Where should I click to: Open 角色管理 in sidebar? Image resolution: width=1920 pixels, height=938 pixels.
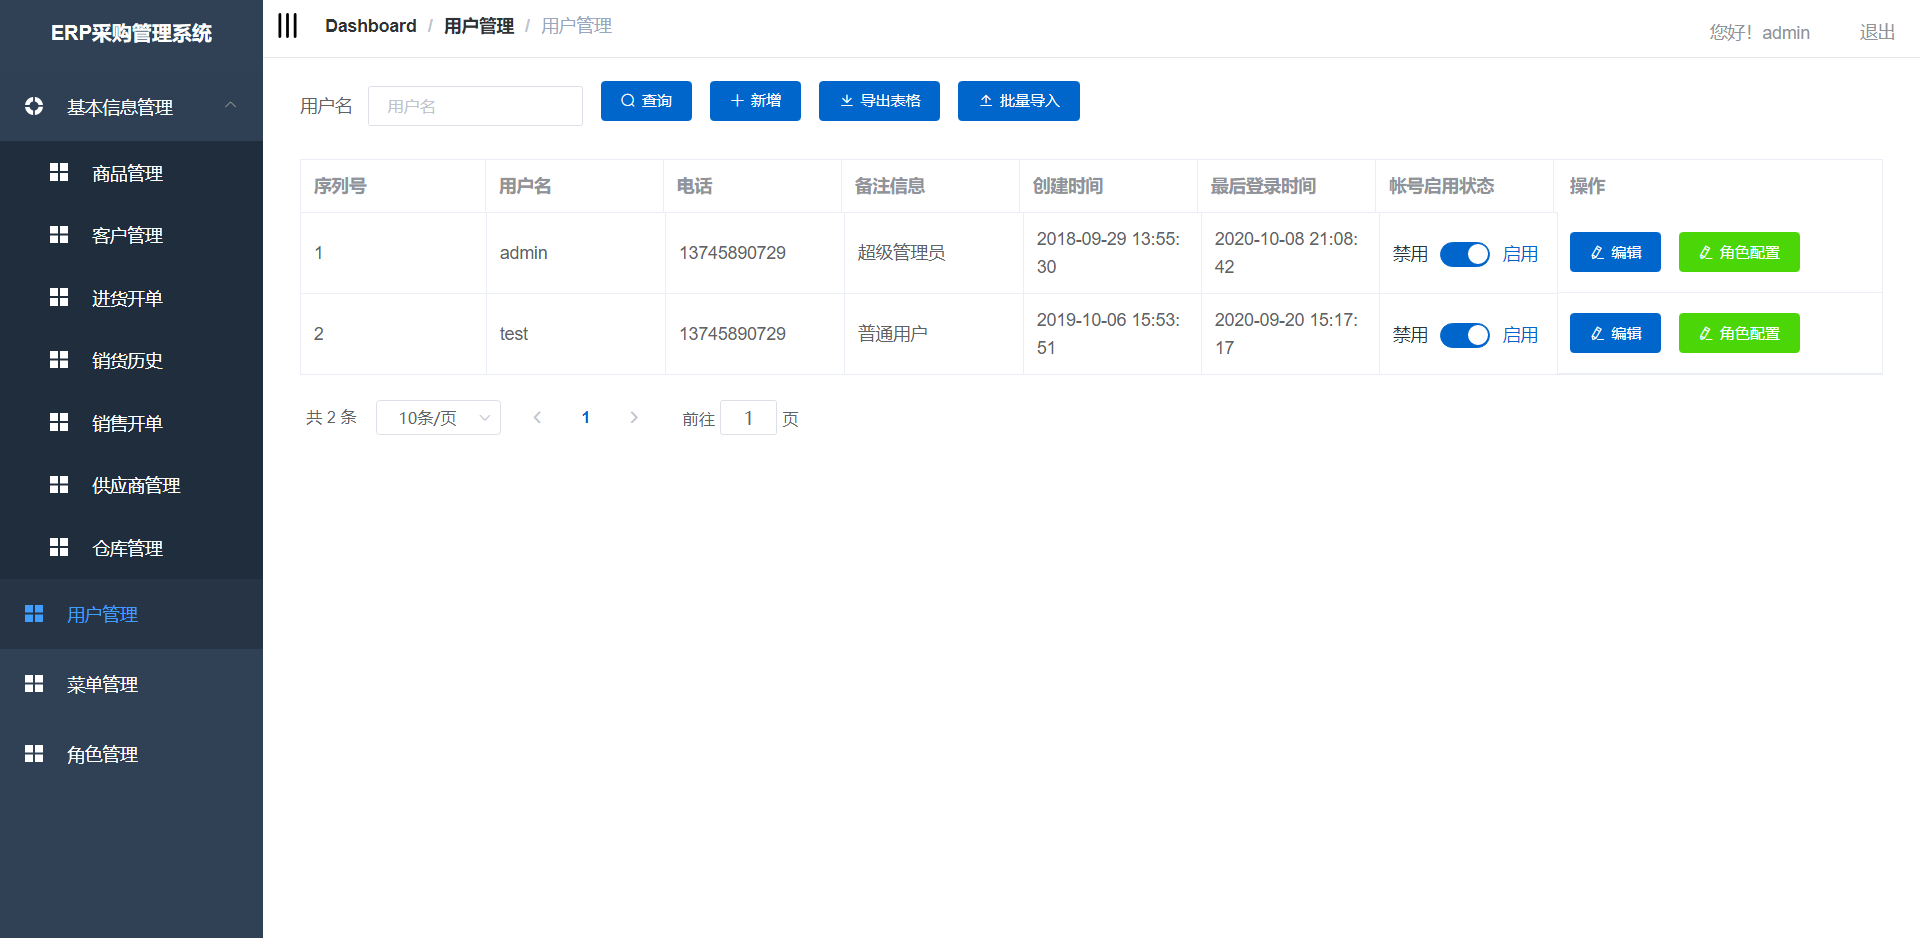tap(131, 754)
